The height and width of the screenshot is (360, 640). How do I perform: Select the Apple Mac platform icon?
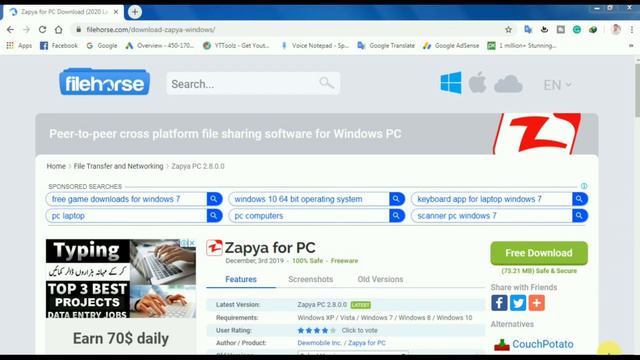tap(477, 82)
